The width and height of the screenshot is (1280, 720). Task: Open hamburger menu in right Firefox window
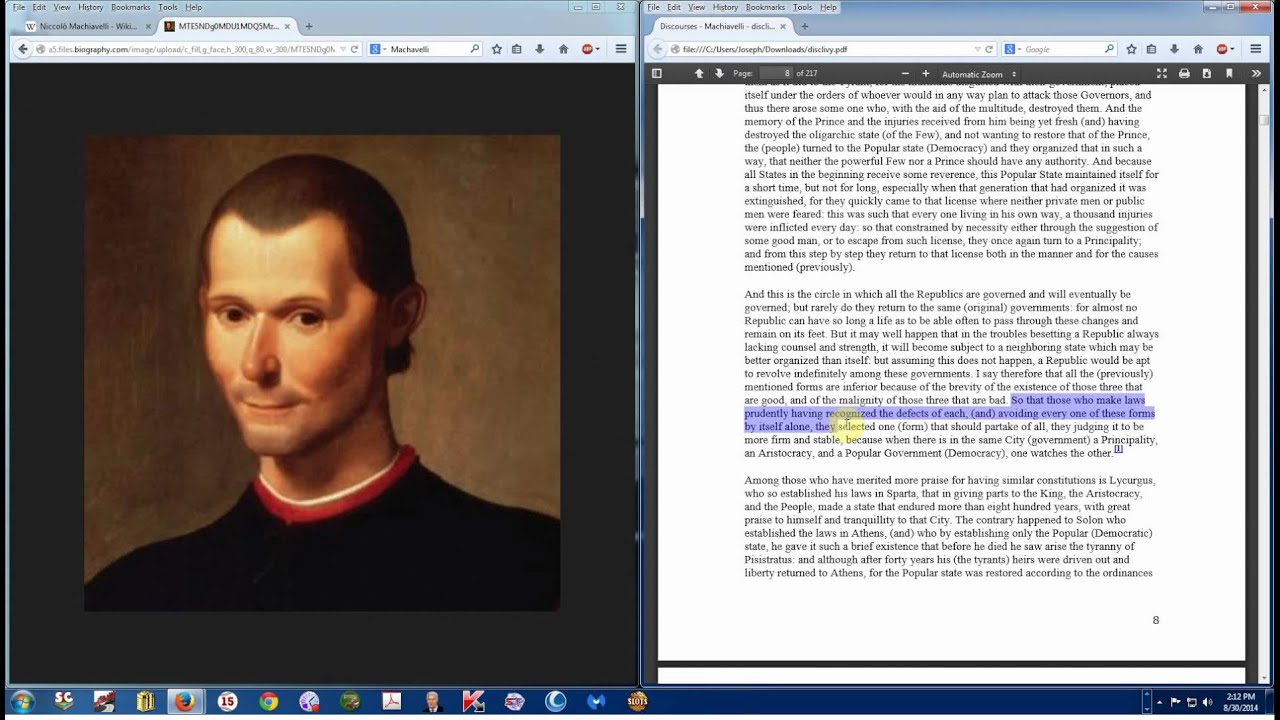click(1256, 49)
